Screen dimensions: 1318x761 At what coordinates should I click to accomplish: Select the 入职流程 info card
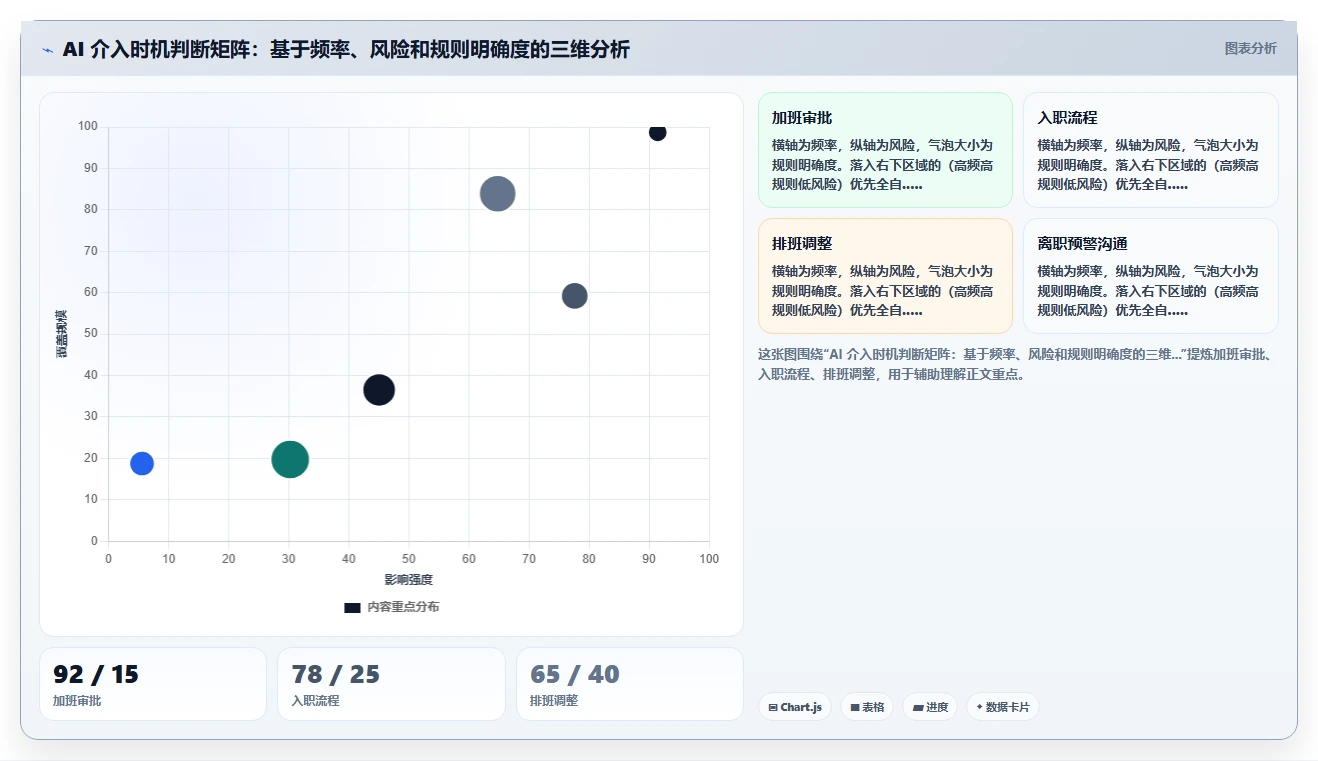click(x=1151, y=150)
